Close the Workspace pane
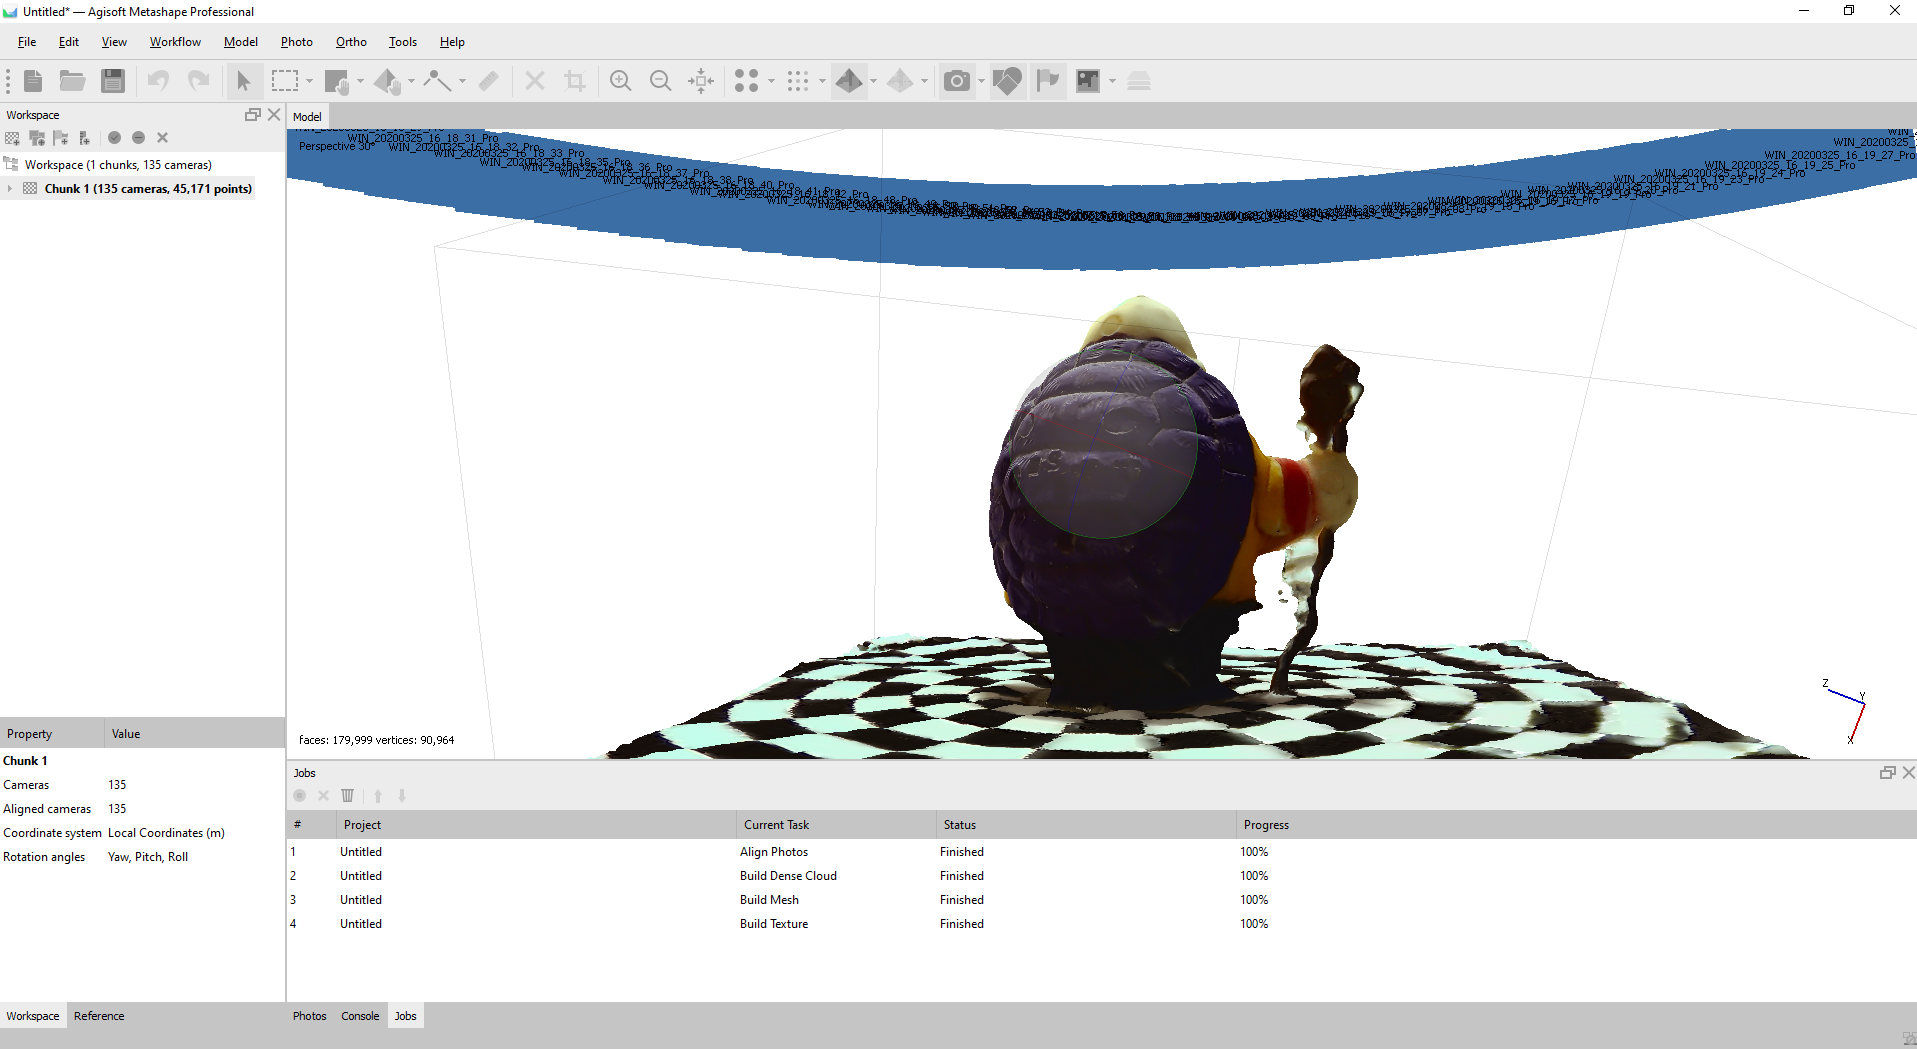The height and width of the screenshot is (1049, 1917). point(274,115)
